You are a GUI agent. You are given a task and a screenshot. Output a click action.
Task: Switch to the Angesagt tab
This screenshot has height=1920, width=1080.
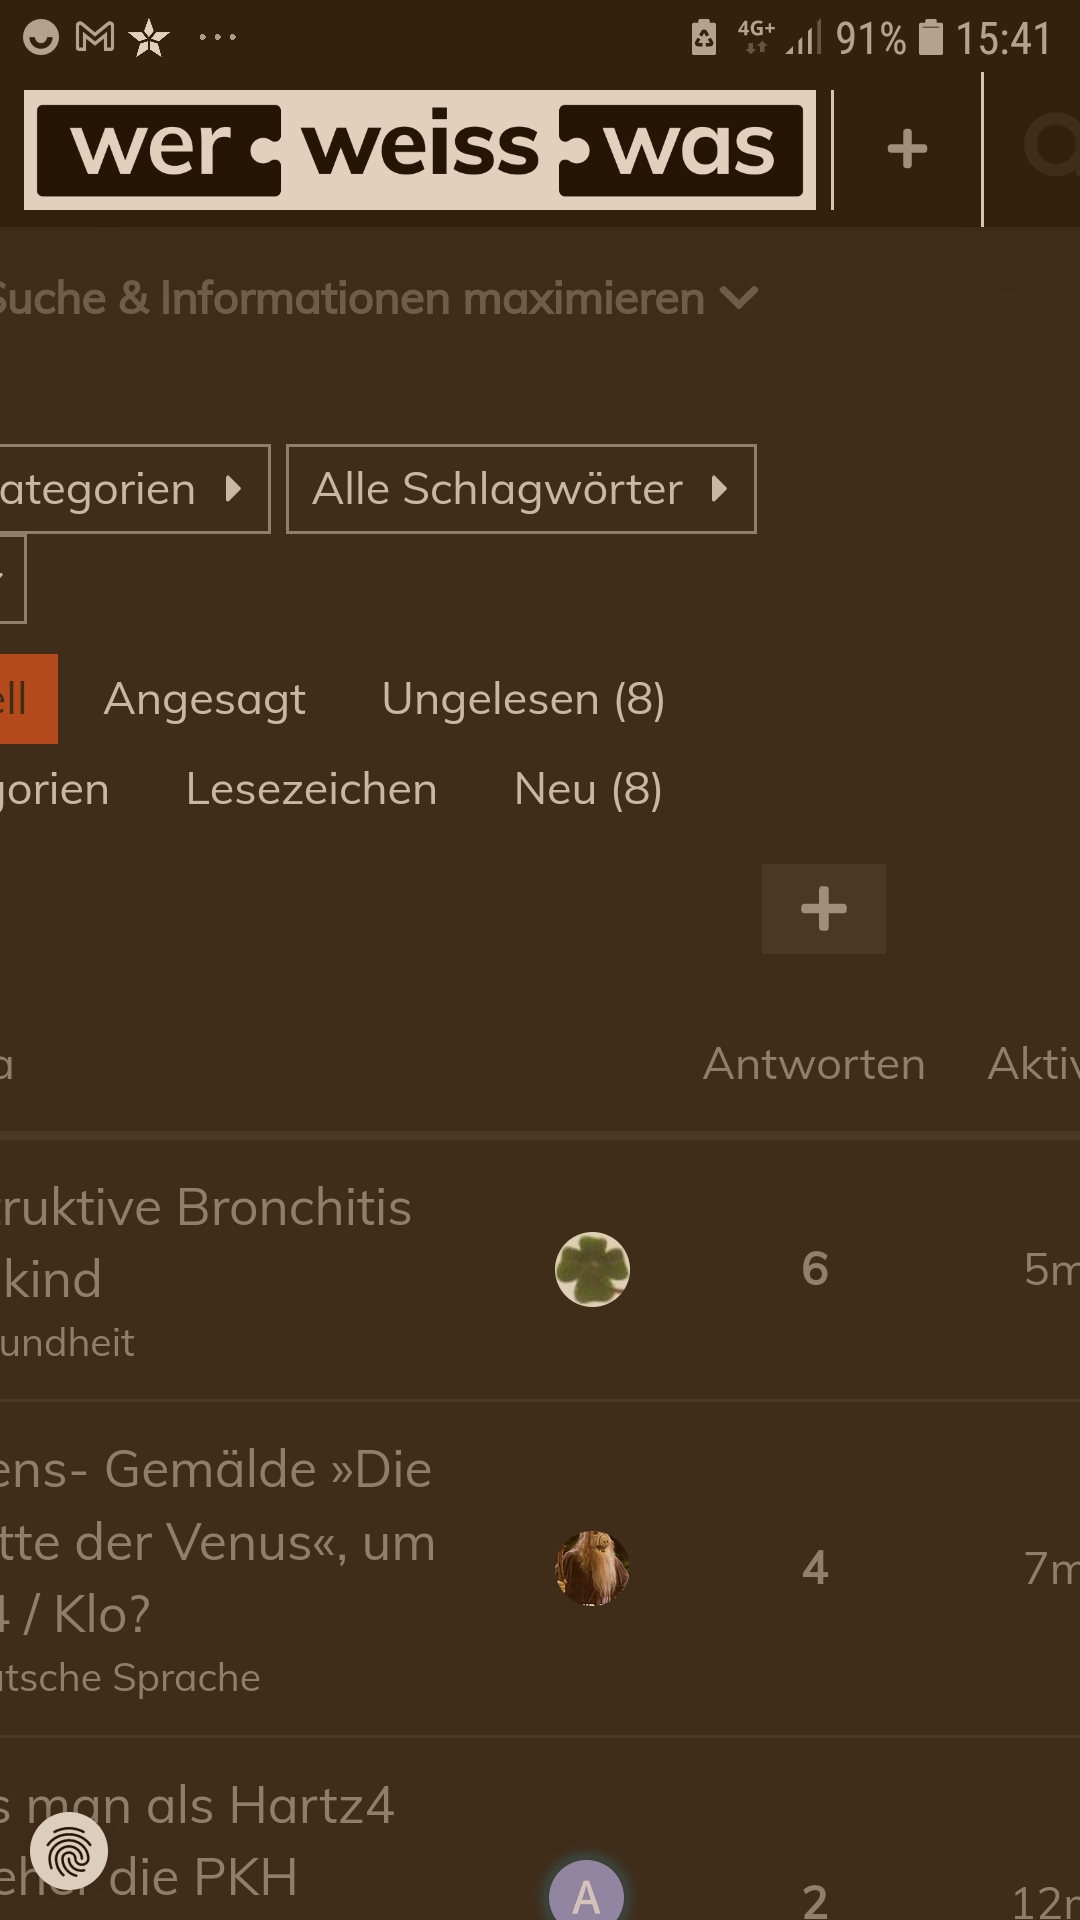pyautogui.click(x=205, y=699)
